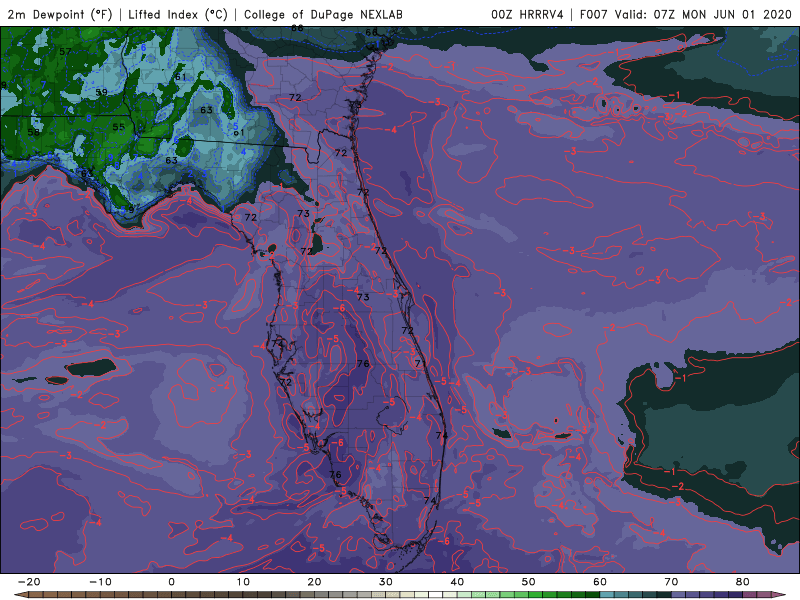The height and width of the screenshot is (600, 800).
Task: Click the '-10' color scale label
Action: (x=100, y=582)
